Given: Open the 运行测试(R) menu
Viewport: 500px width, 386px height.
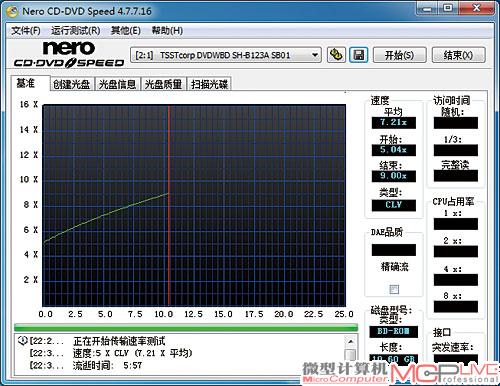Looking at the screenshot, I should tap(76, 31).
